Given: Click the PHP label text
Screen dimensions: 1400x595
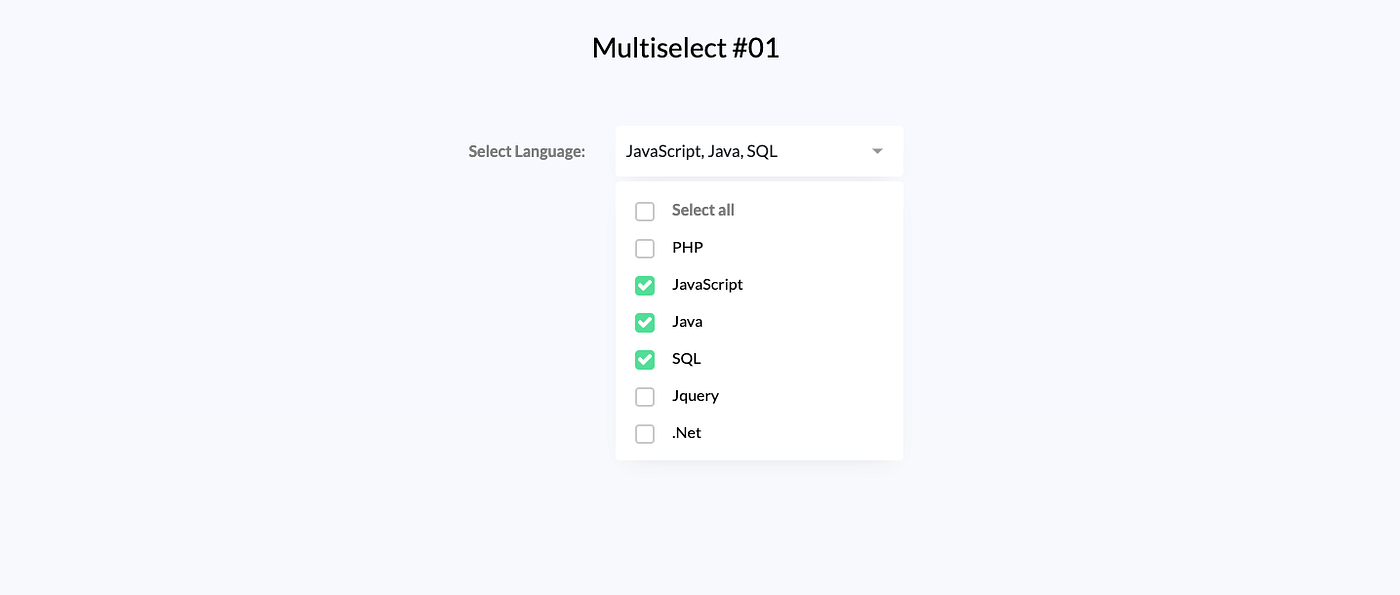Looking at the screenshot, I should coord(687,247).
